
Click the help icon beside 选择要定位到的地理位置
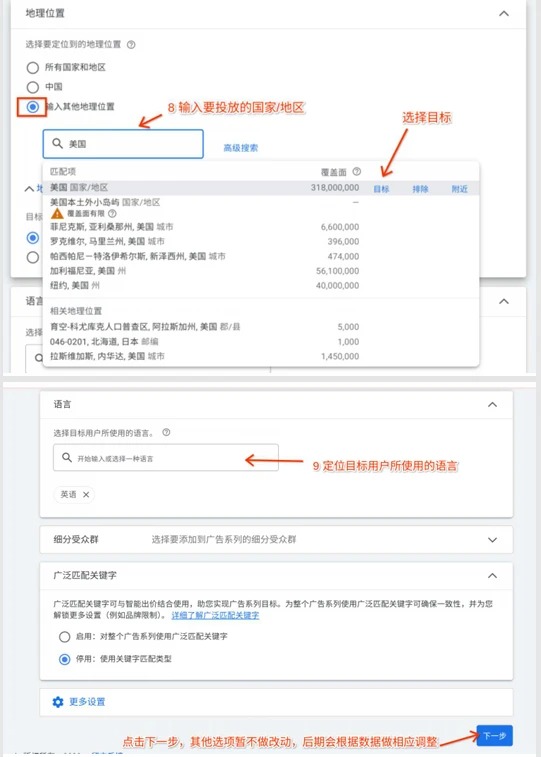tap(131, 44)
